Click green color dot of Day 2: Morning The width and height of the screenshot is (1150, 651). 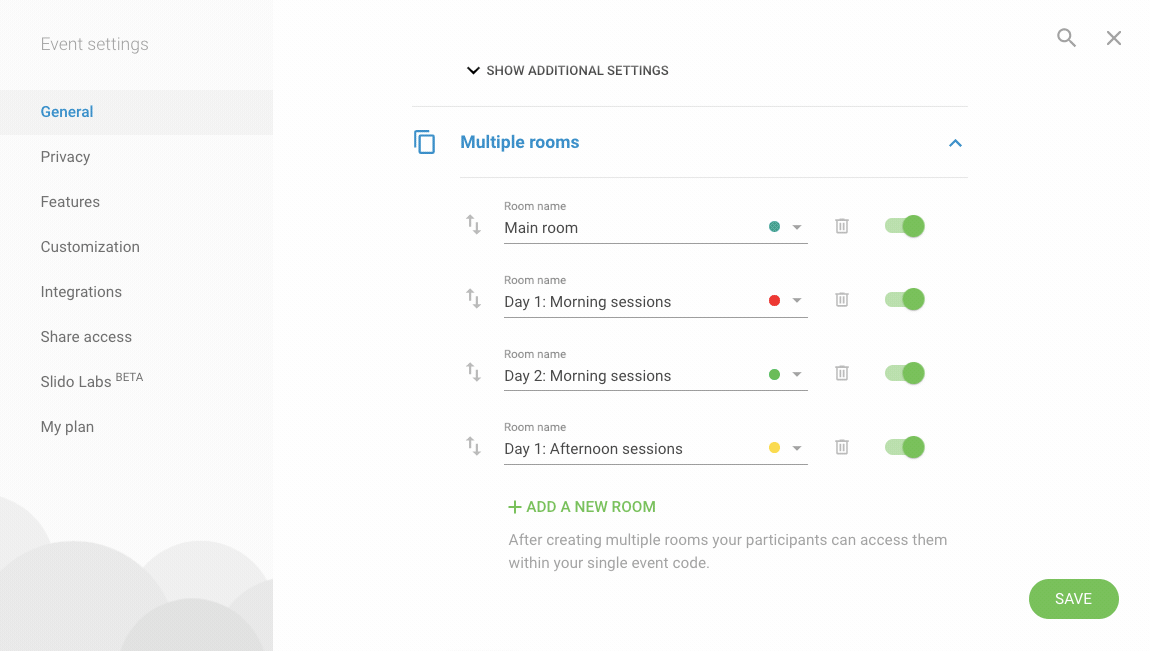(774, 375)
